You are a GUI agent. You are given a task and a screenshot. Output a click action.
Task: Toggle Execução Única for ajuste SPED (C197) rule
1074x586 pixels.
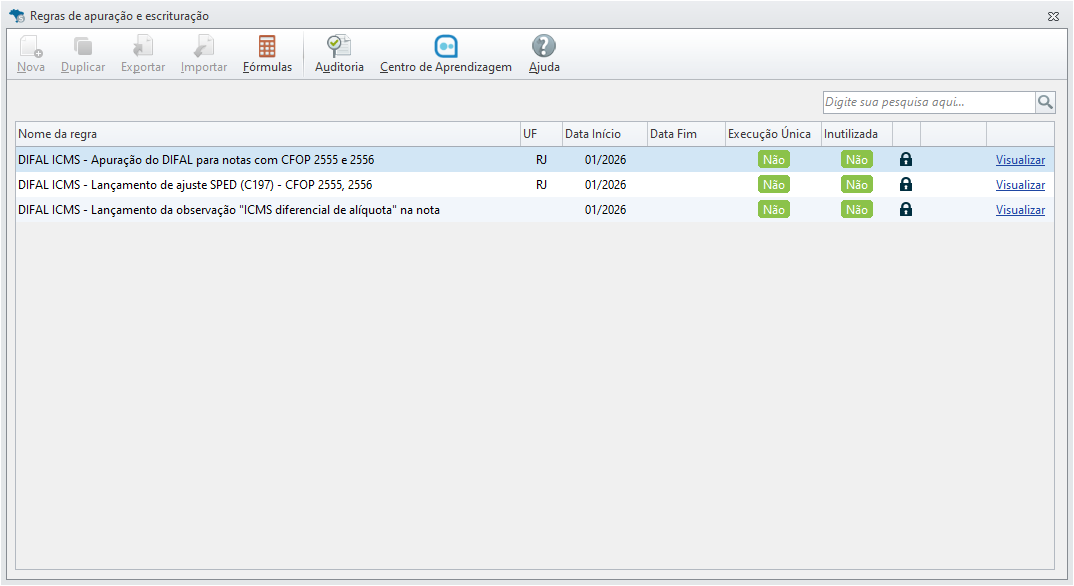(774, 185)
